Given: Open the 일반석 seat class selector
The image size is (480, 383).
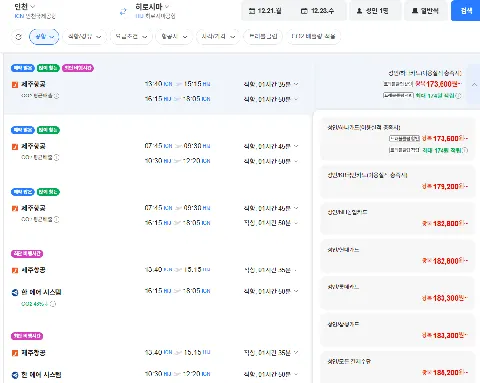Looking at the screenshot, I should (x=426, y=11).
